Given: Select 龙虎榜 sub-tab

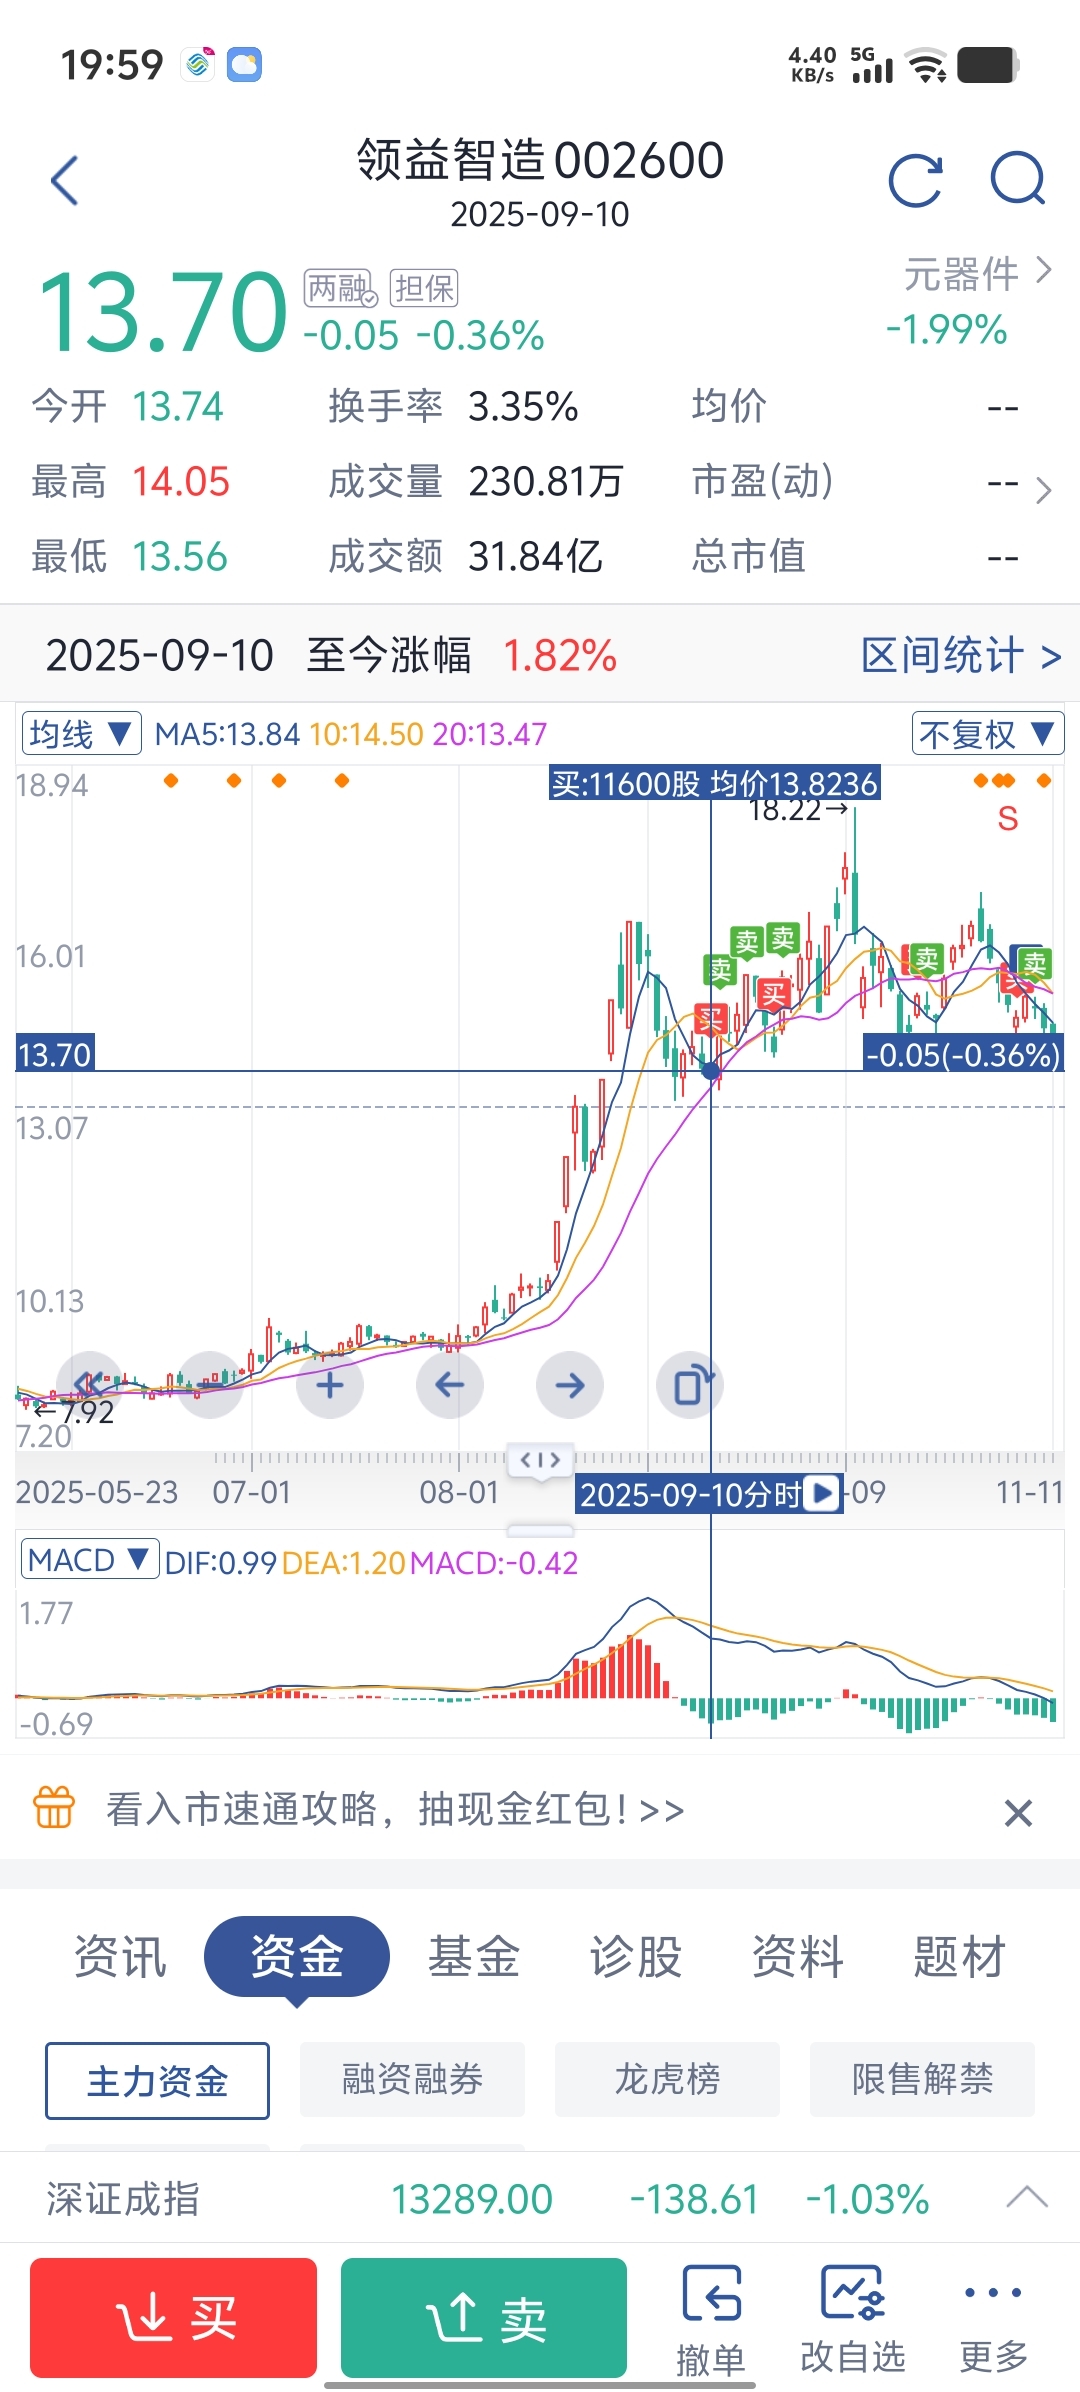Looking at the screenshot, I should [667, 2079].
